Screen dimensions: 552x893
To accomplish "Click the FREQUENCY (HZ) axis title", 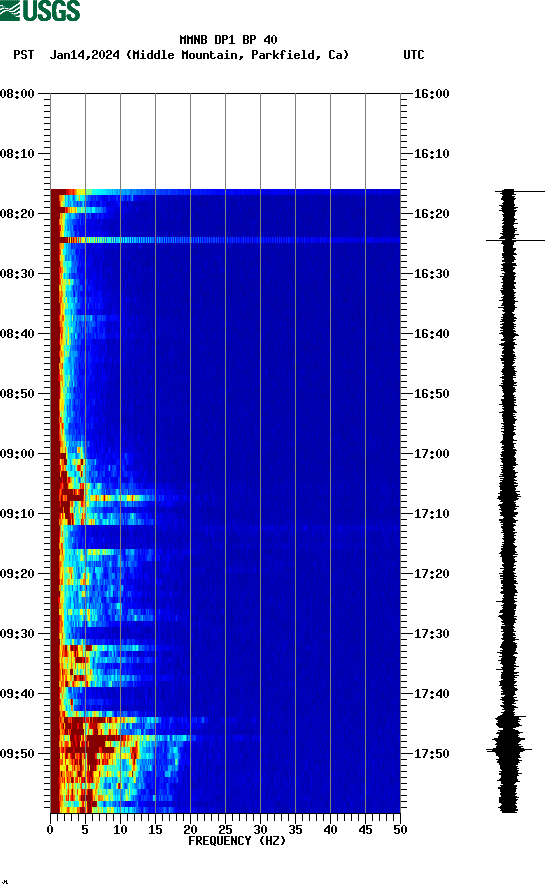I will coord(237,841).
